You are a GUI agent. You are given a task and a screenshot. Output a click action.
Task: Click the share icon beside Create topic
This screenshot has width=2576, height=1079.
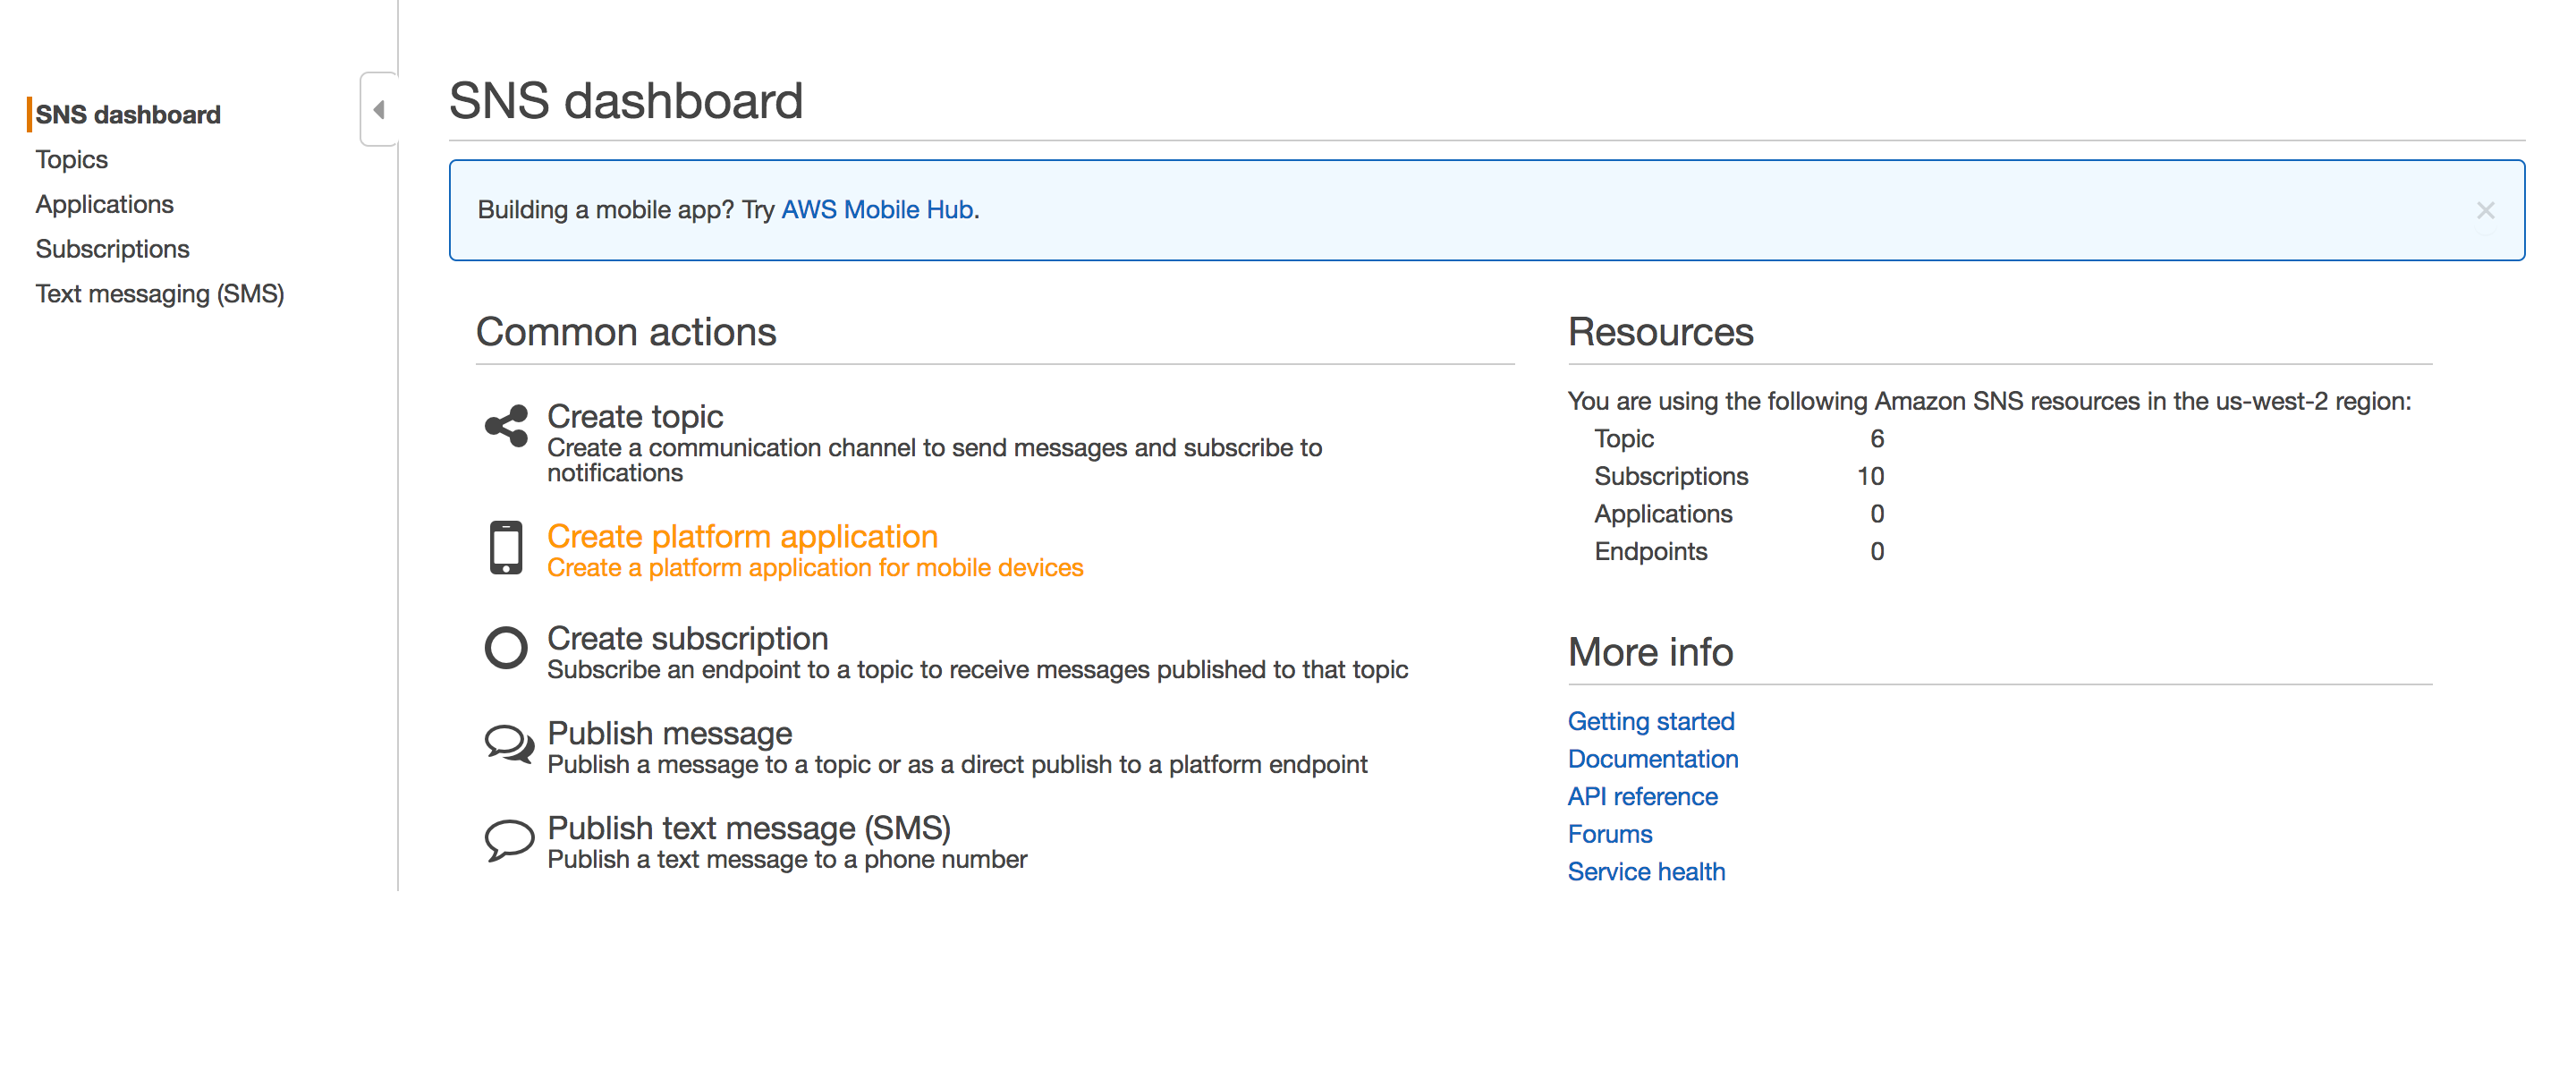(506, 426)
